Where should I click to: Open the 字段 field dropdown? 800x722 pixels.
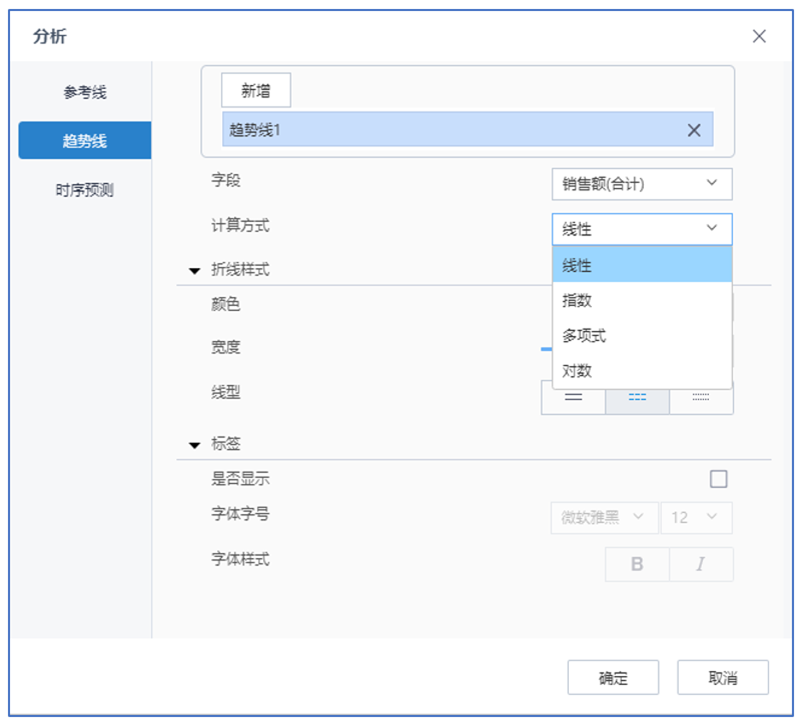[x=641, y=184]
